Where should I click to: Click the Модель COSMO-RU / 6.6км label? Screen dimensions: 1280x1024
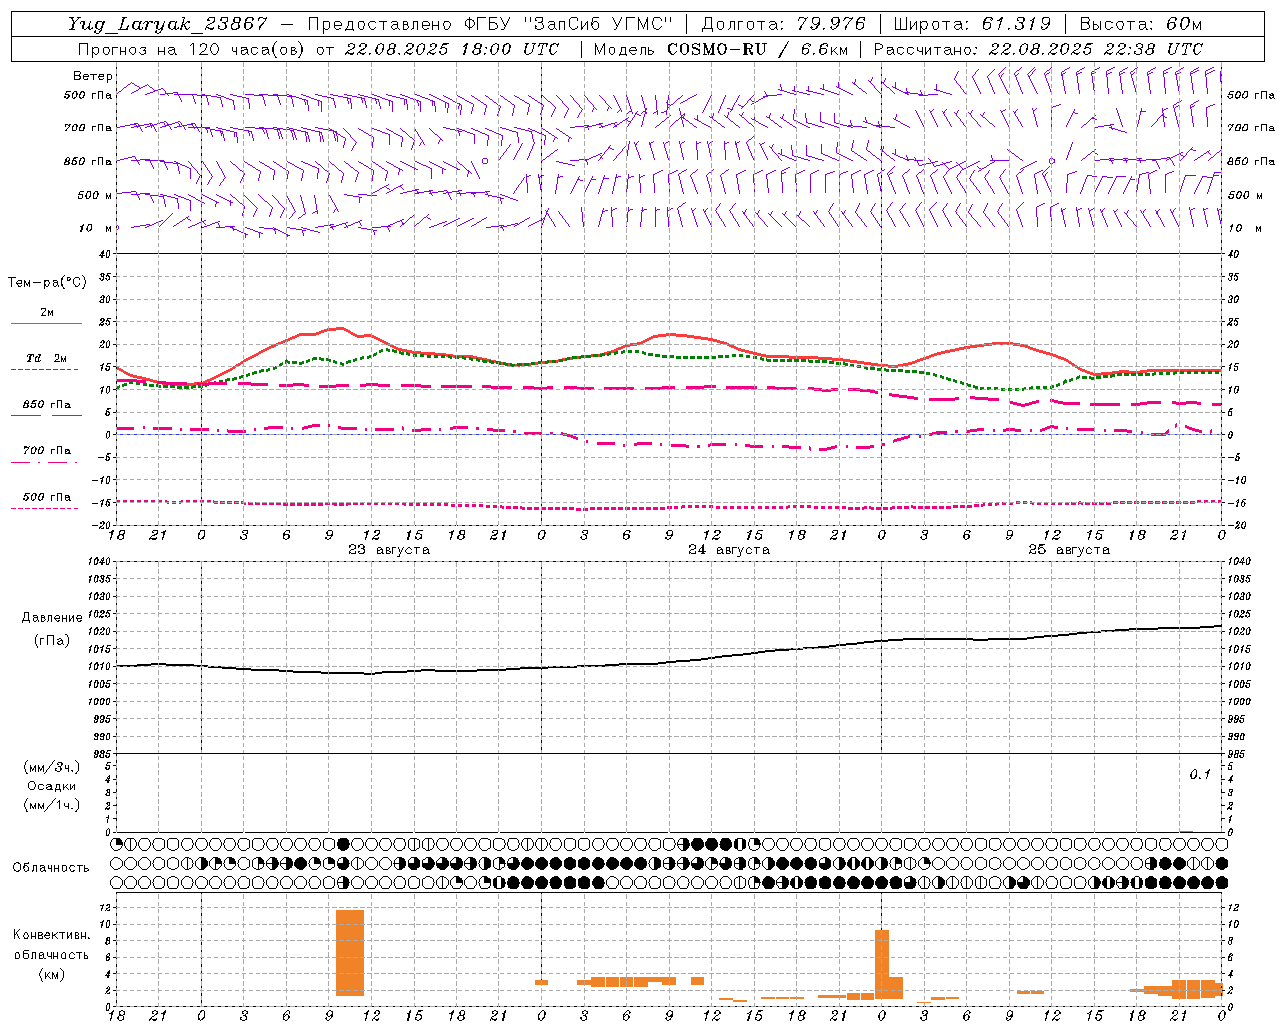721,49
